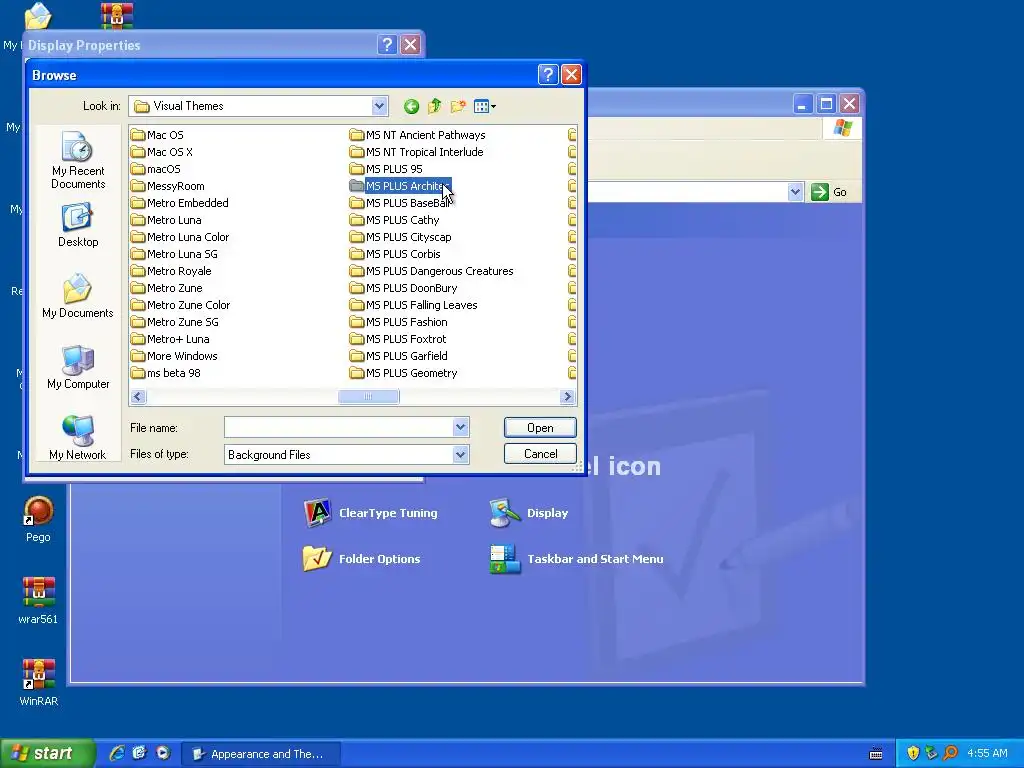Select the Metro Zune folder
The width and height of the screenshot is (1024, 768).
167,288
